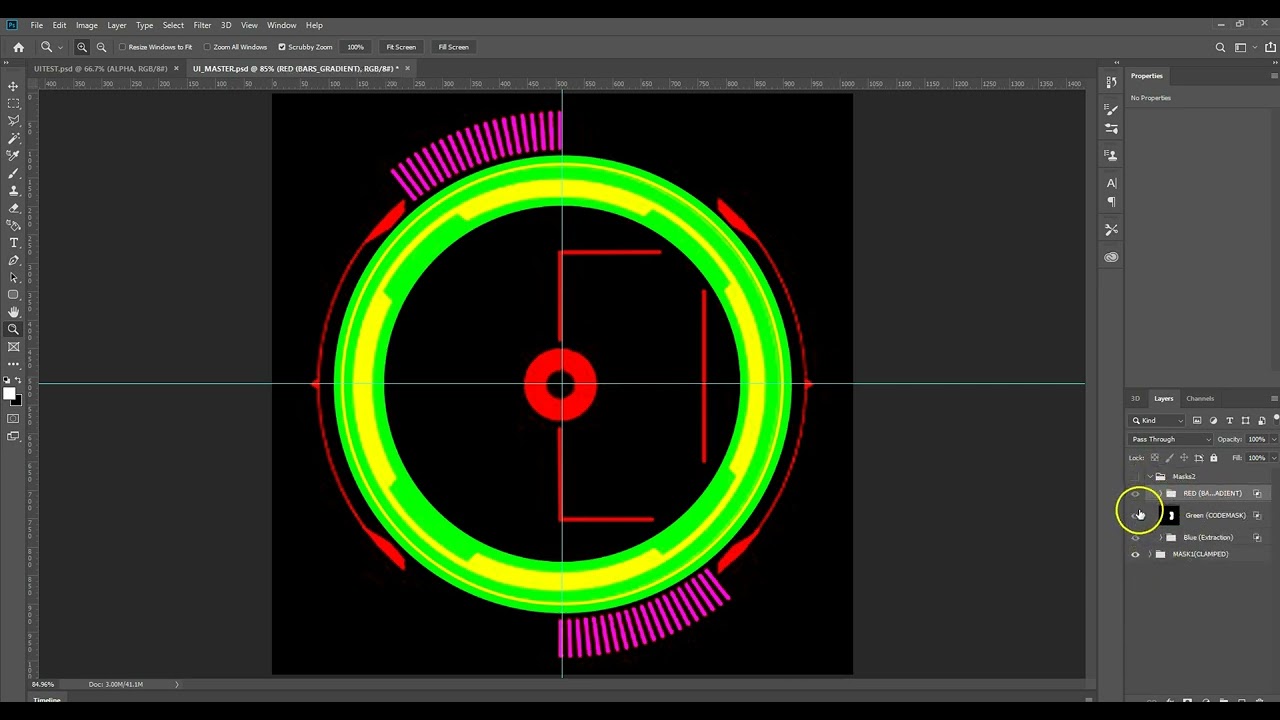
Task: Enable Resize Windows to Fit checkbox
Action: point(123,47)
